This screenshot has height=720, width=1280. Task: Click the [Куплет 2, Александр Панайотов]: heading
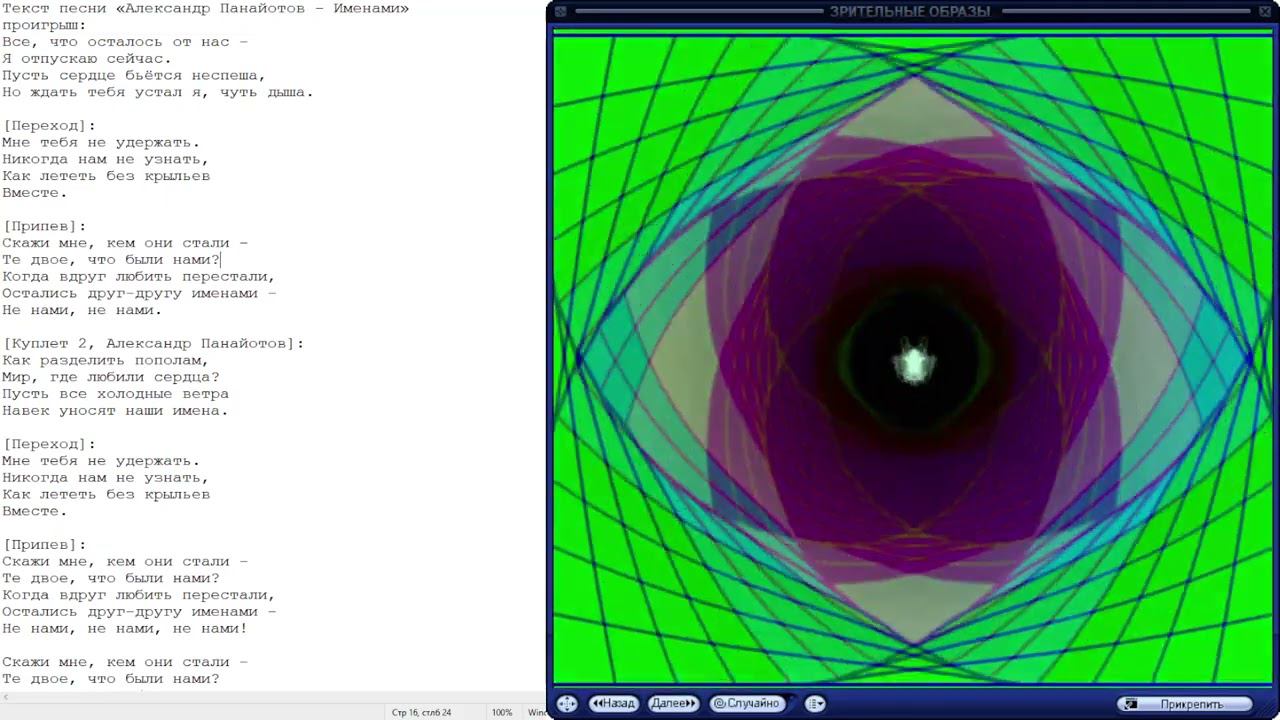(x=153, y=343)
